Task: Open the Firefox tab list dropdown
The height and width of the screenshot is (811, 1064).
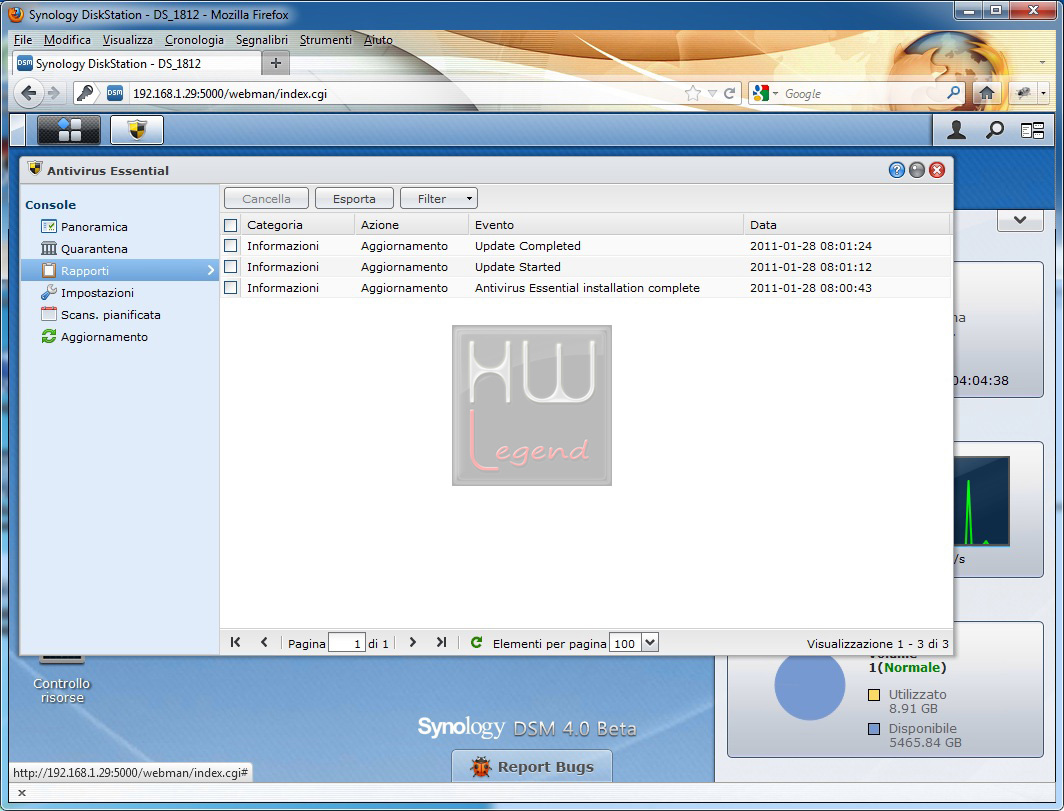Action: point(1042,62)
